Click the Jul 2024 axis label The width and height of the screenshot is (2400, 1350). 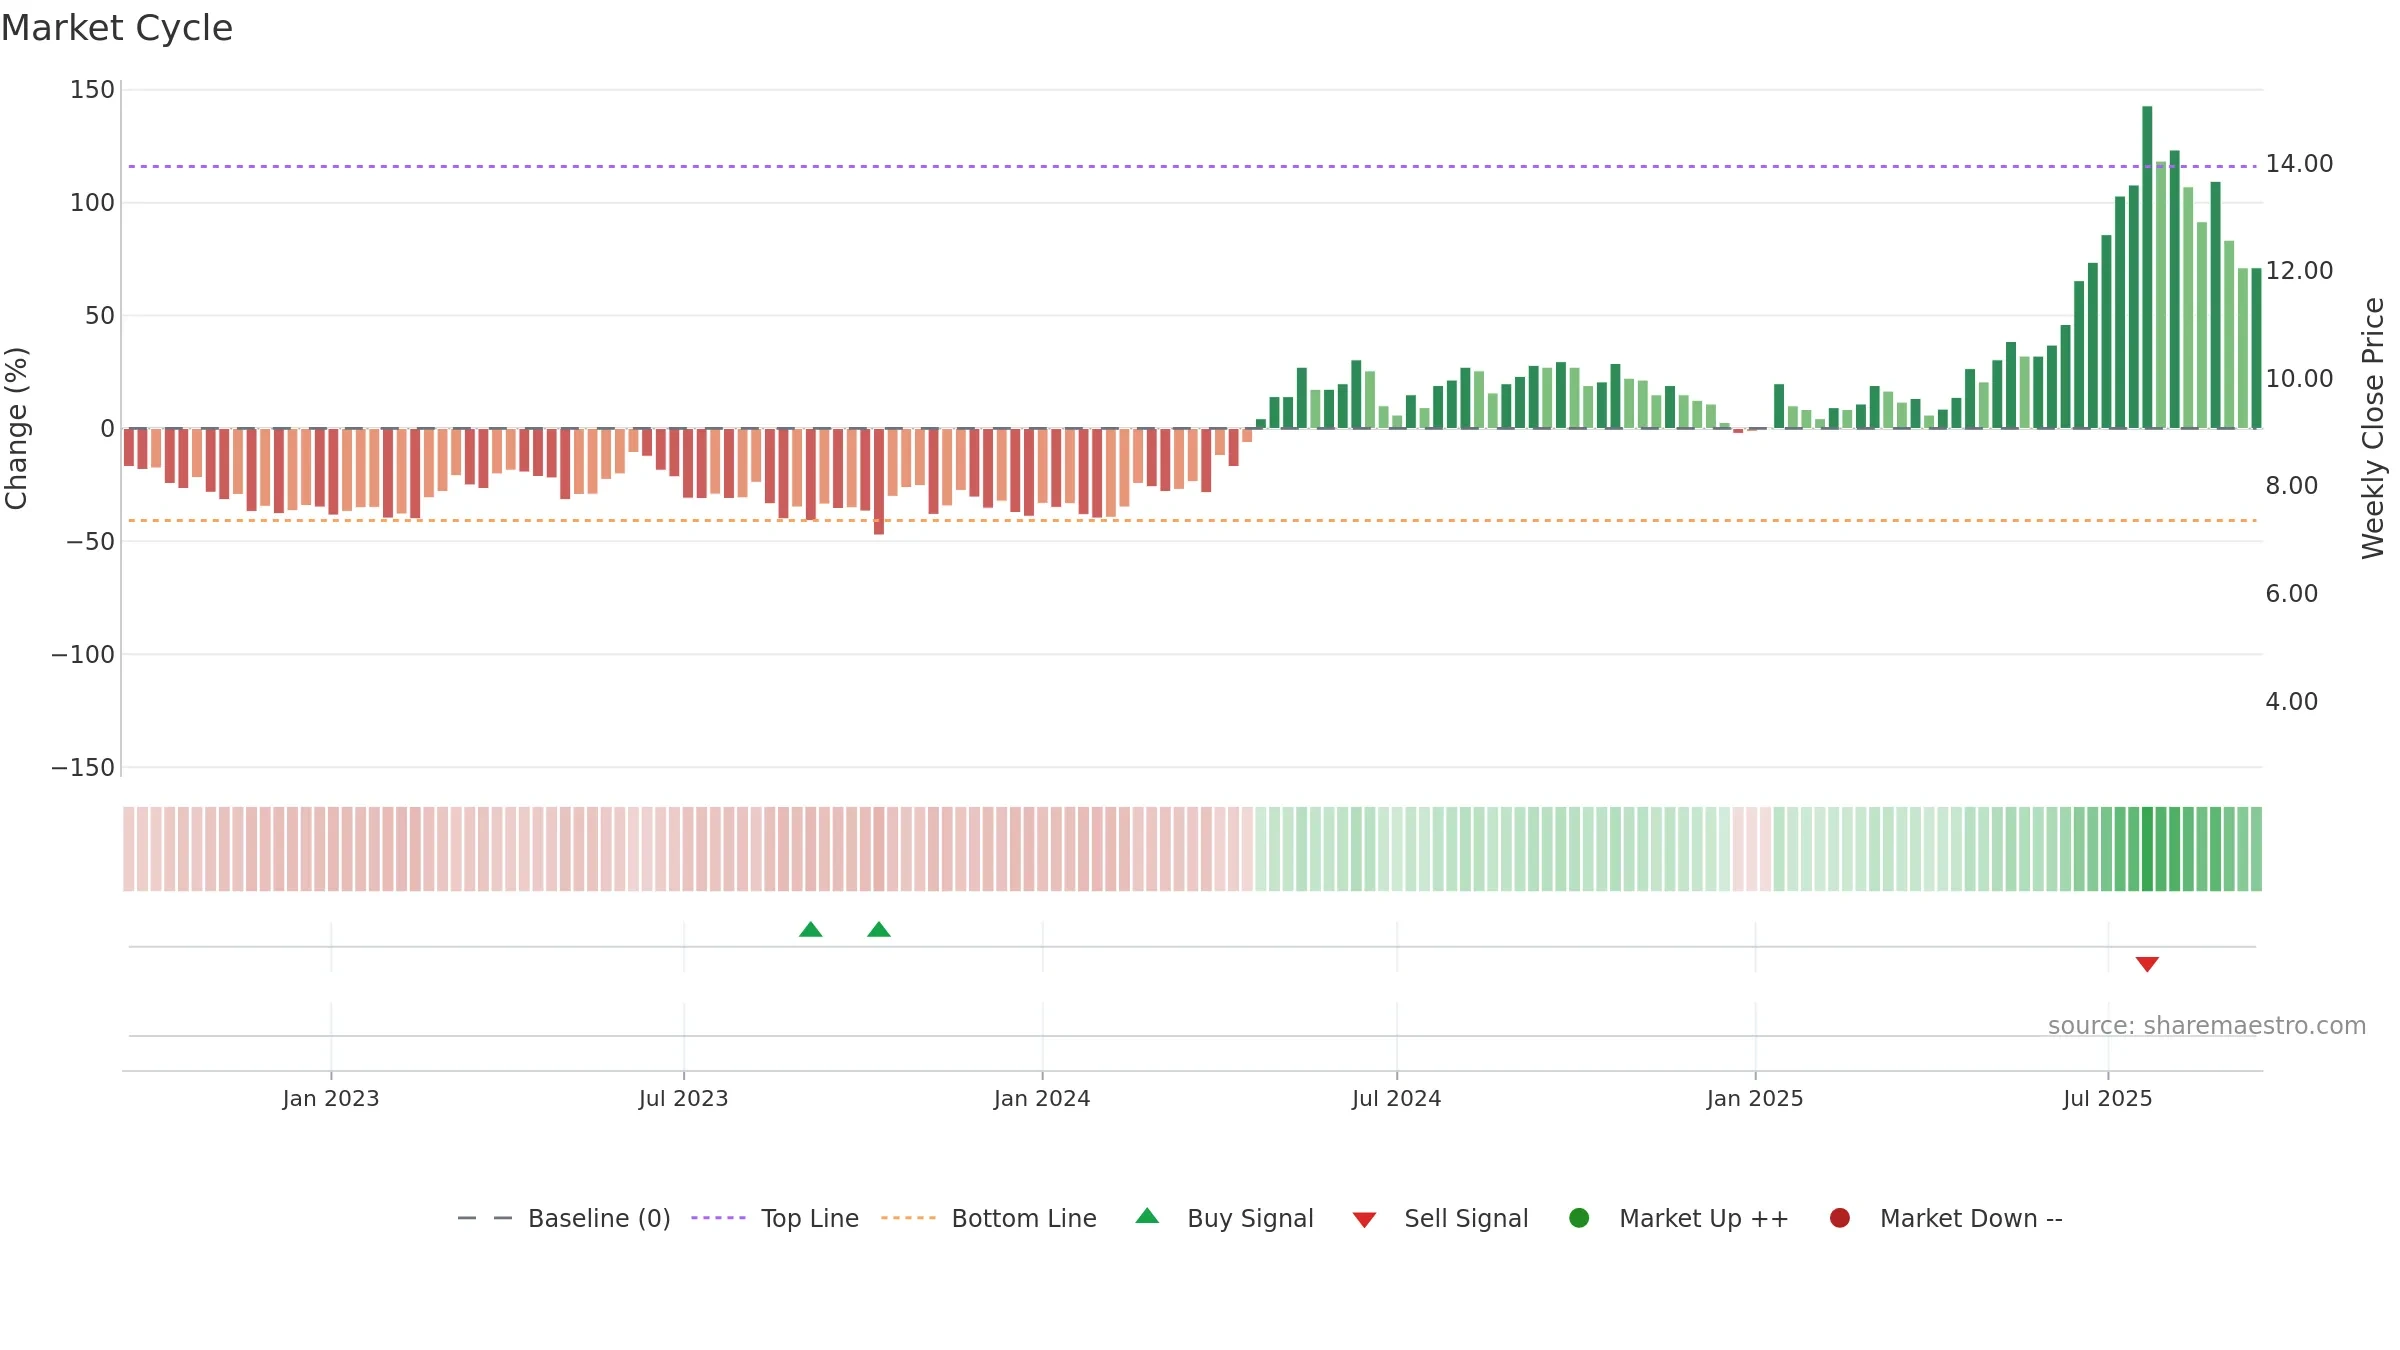pyautogui.click(x=1397, y=1099)
